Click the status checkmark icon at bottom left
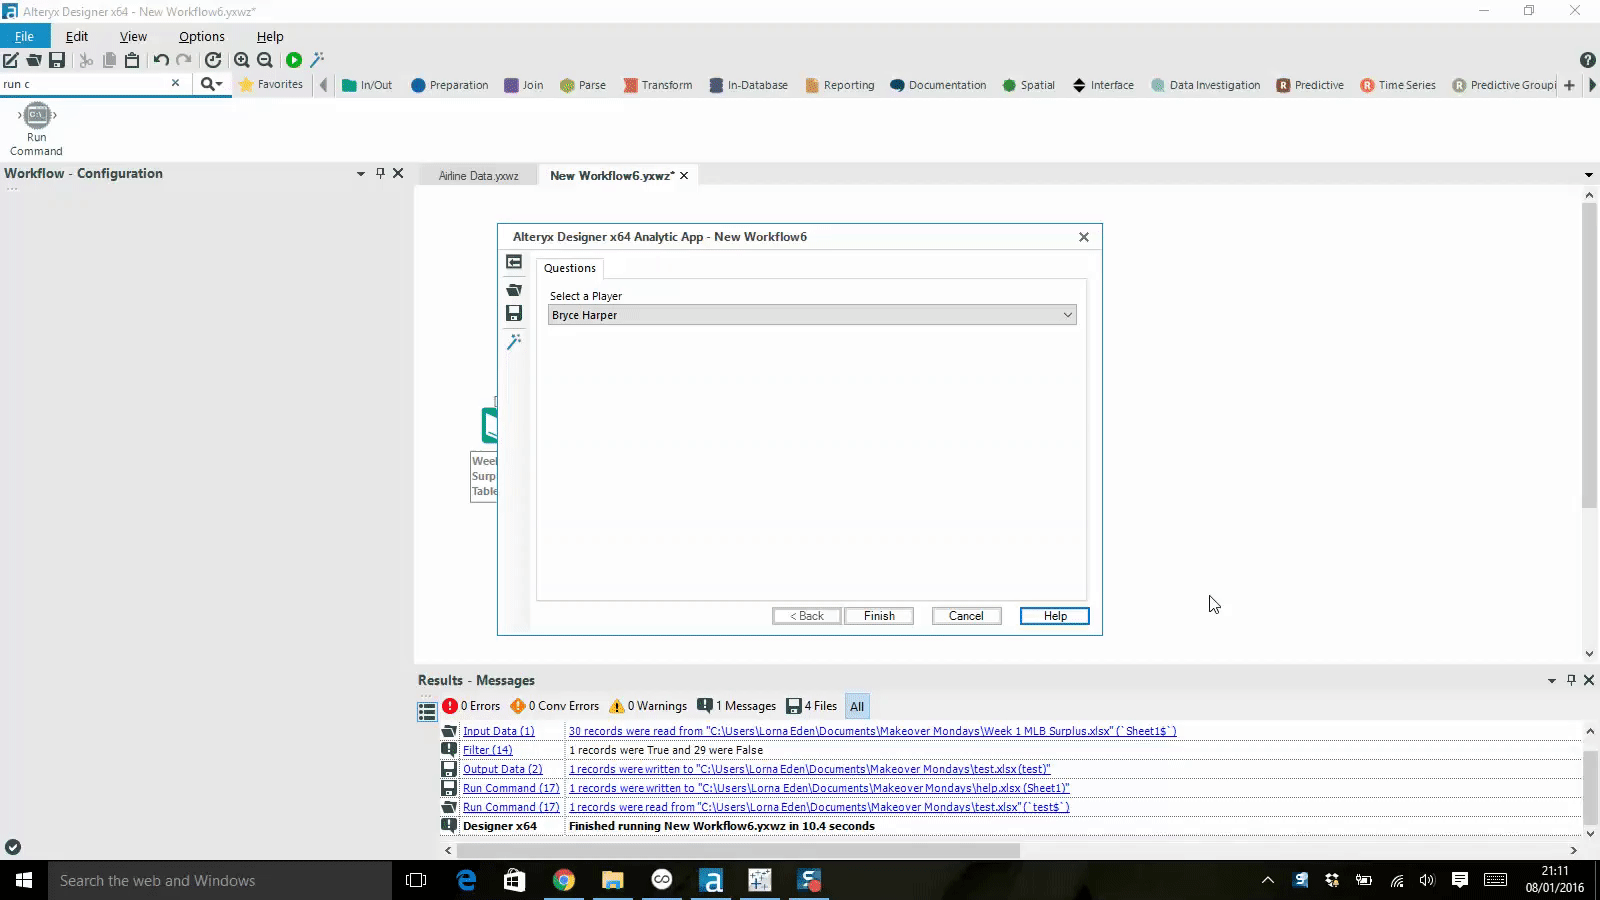Screen dimensions: 1600x900 (13, 847)
